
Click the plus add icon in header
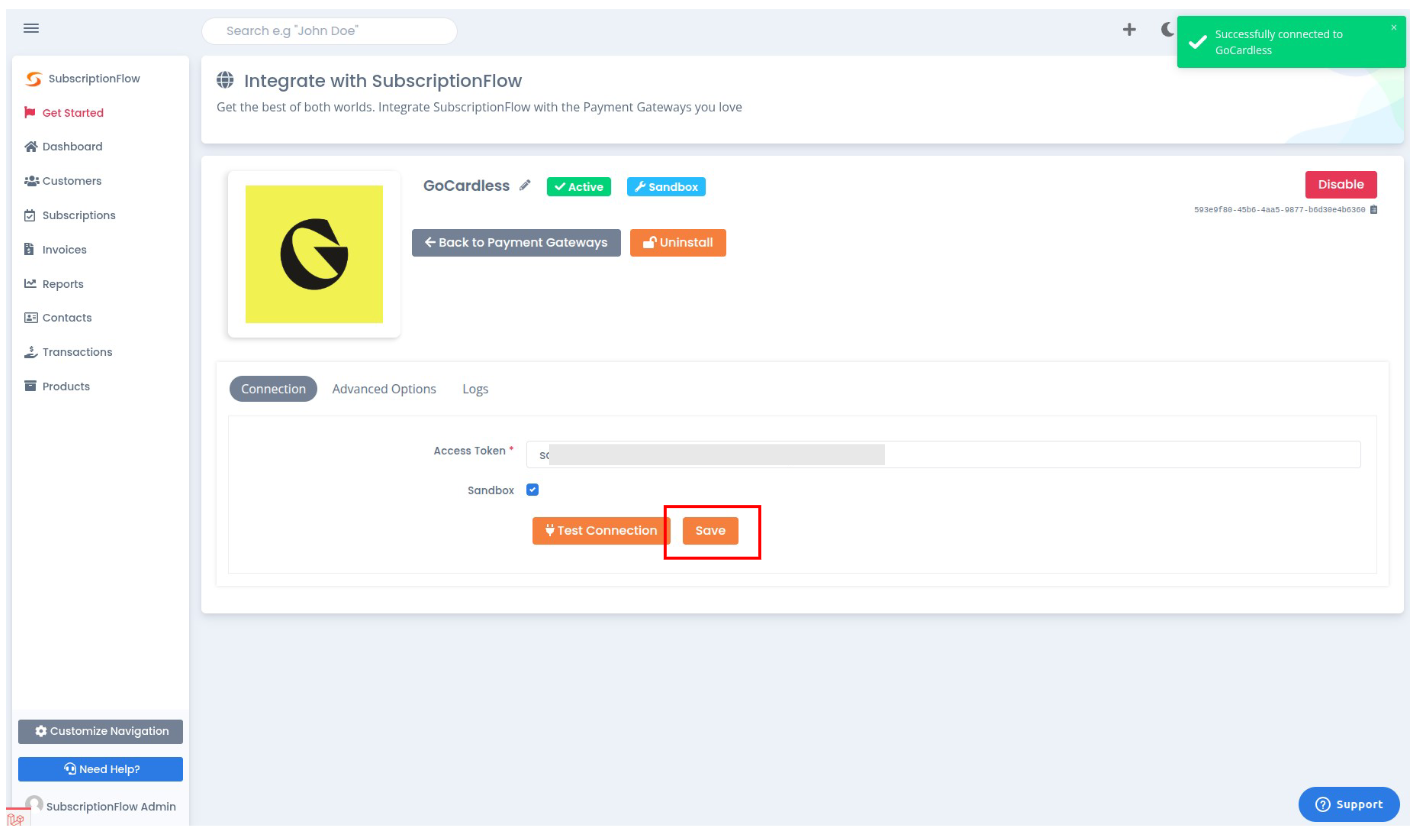click(1129, 30)
